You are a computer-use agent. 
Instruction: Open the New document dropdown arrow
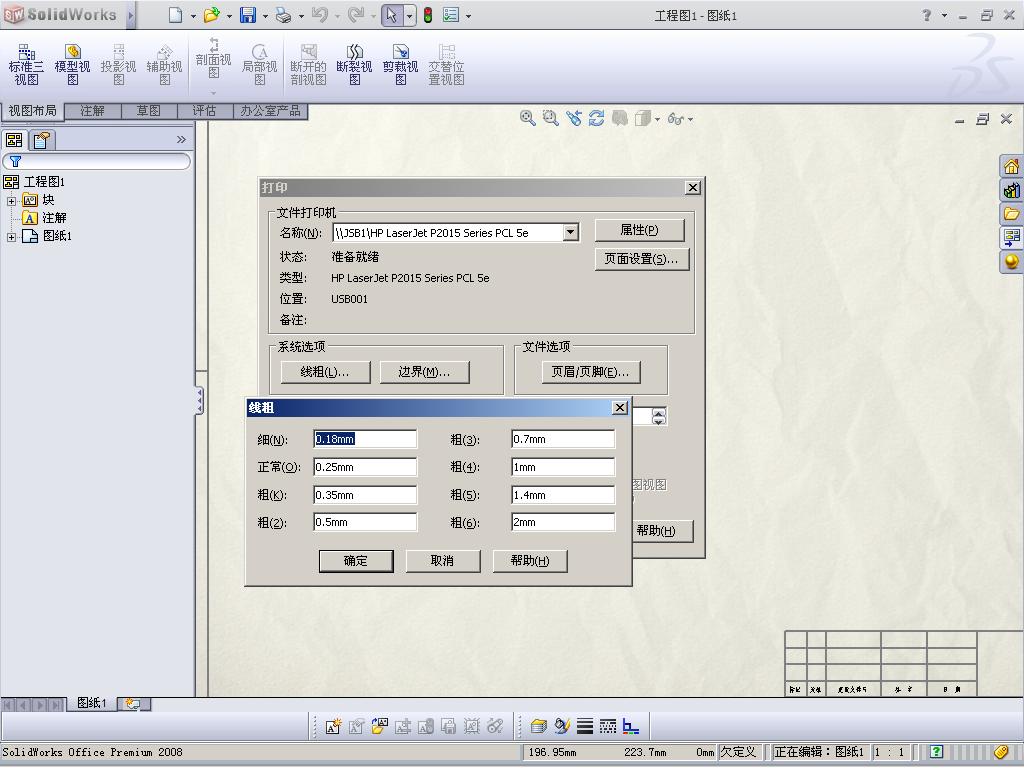coord(193,16)
